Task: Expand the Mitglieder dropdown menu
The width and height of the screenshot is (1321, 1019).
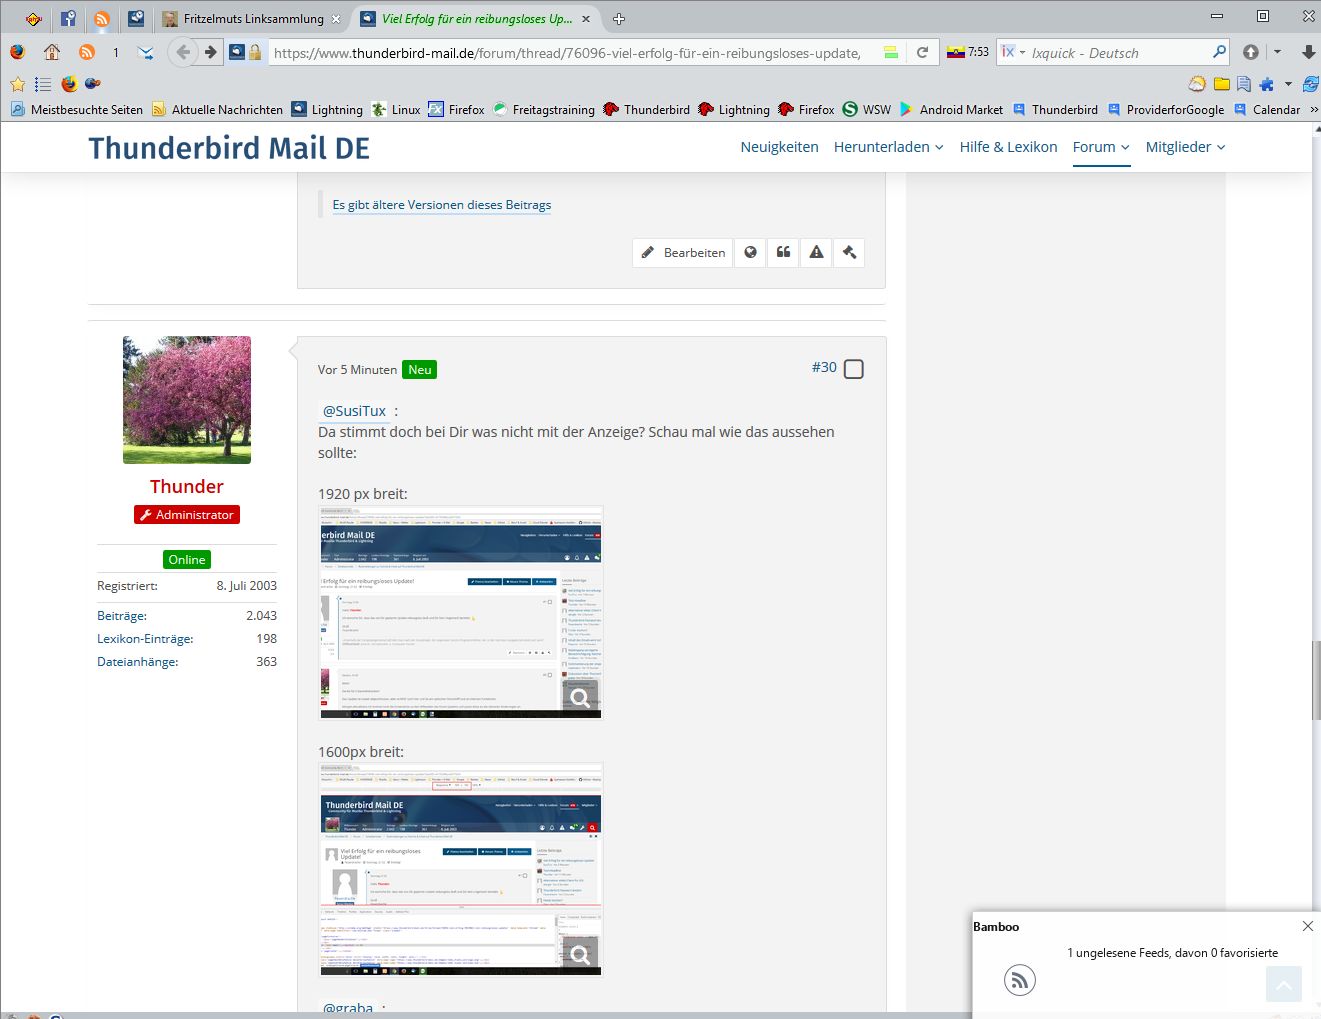Action: (1186, 147)
